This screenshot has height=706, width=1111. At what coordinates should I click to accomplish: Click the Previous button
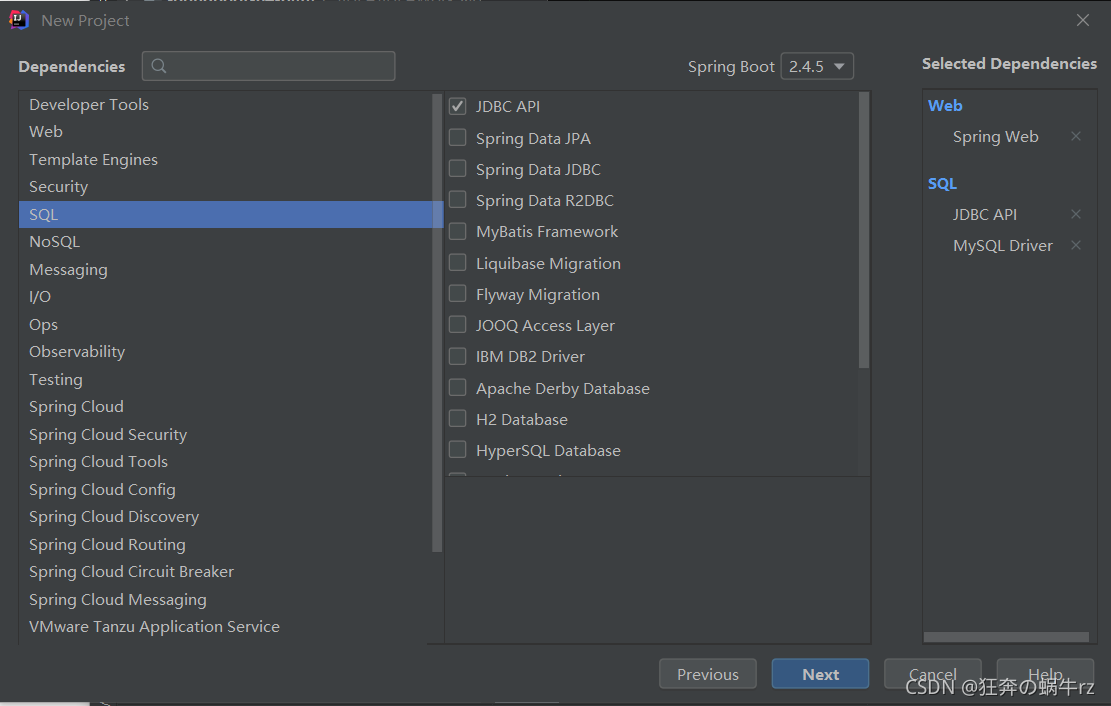(707, 674)
